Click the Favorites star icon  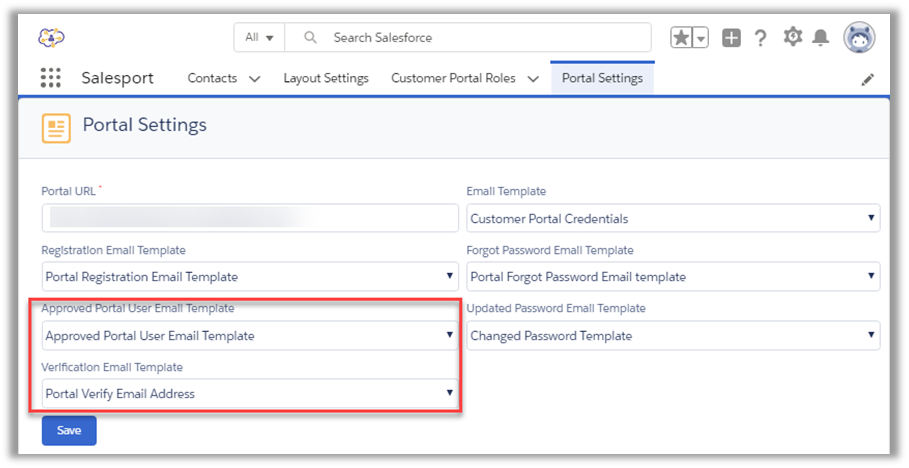point(681,38)
